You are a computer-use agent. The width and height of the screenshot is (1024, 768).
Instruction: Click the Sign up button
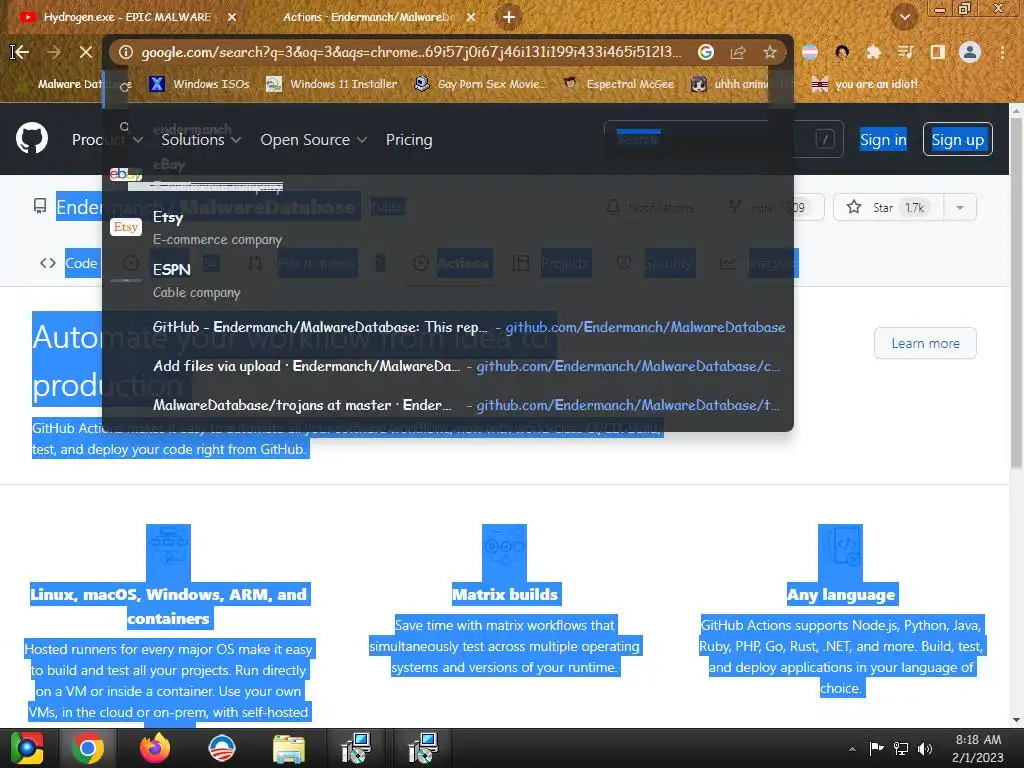pyautogui.click(x=957, y=139)
